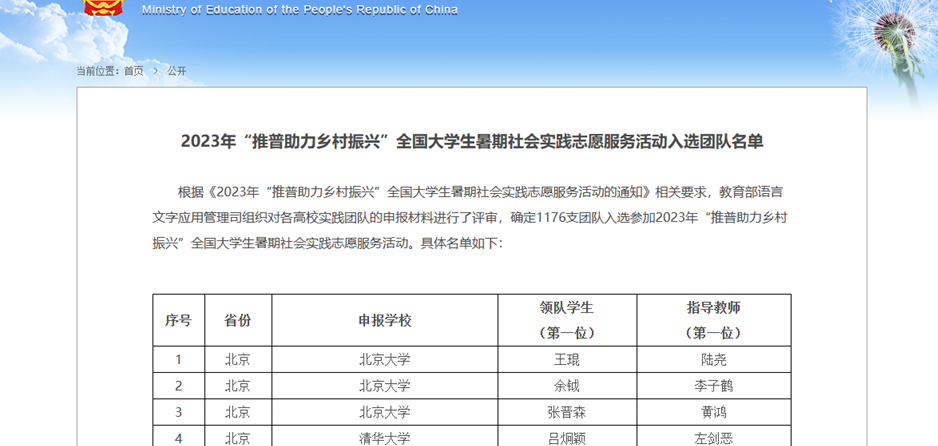Click the paragraph line beginning 根据《2023年
Screen dimensions: 938x446
(481, 193)
